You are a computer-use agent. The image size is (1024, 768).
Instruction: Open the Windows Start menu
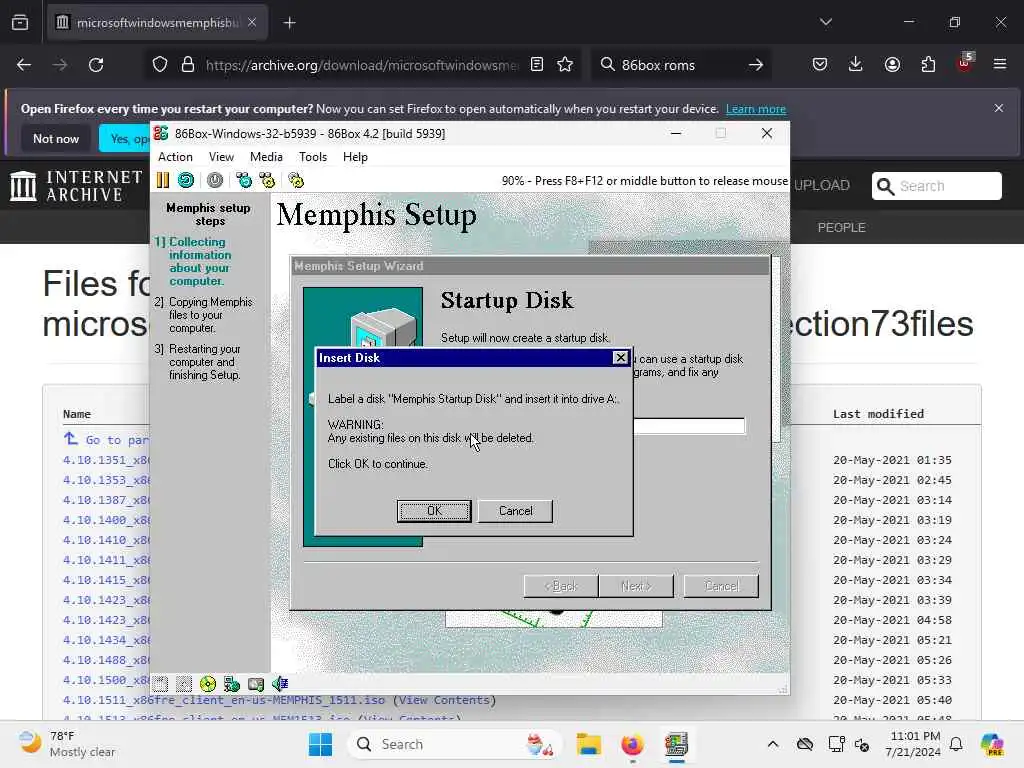[x=320, y=744]
